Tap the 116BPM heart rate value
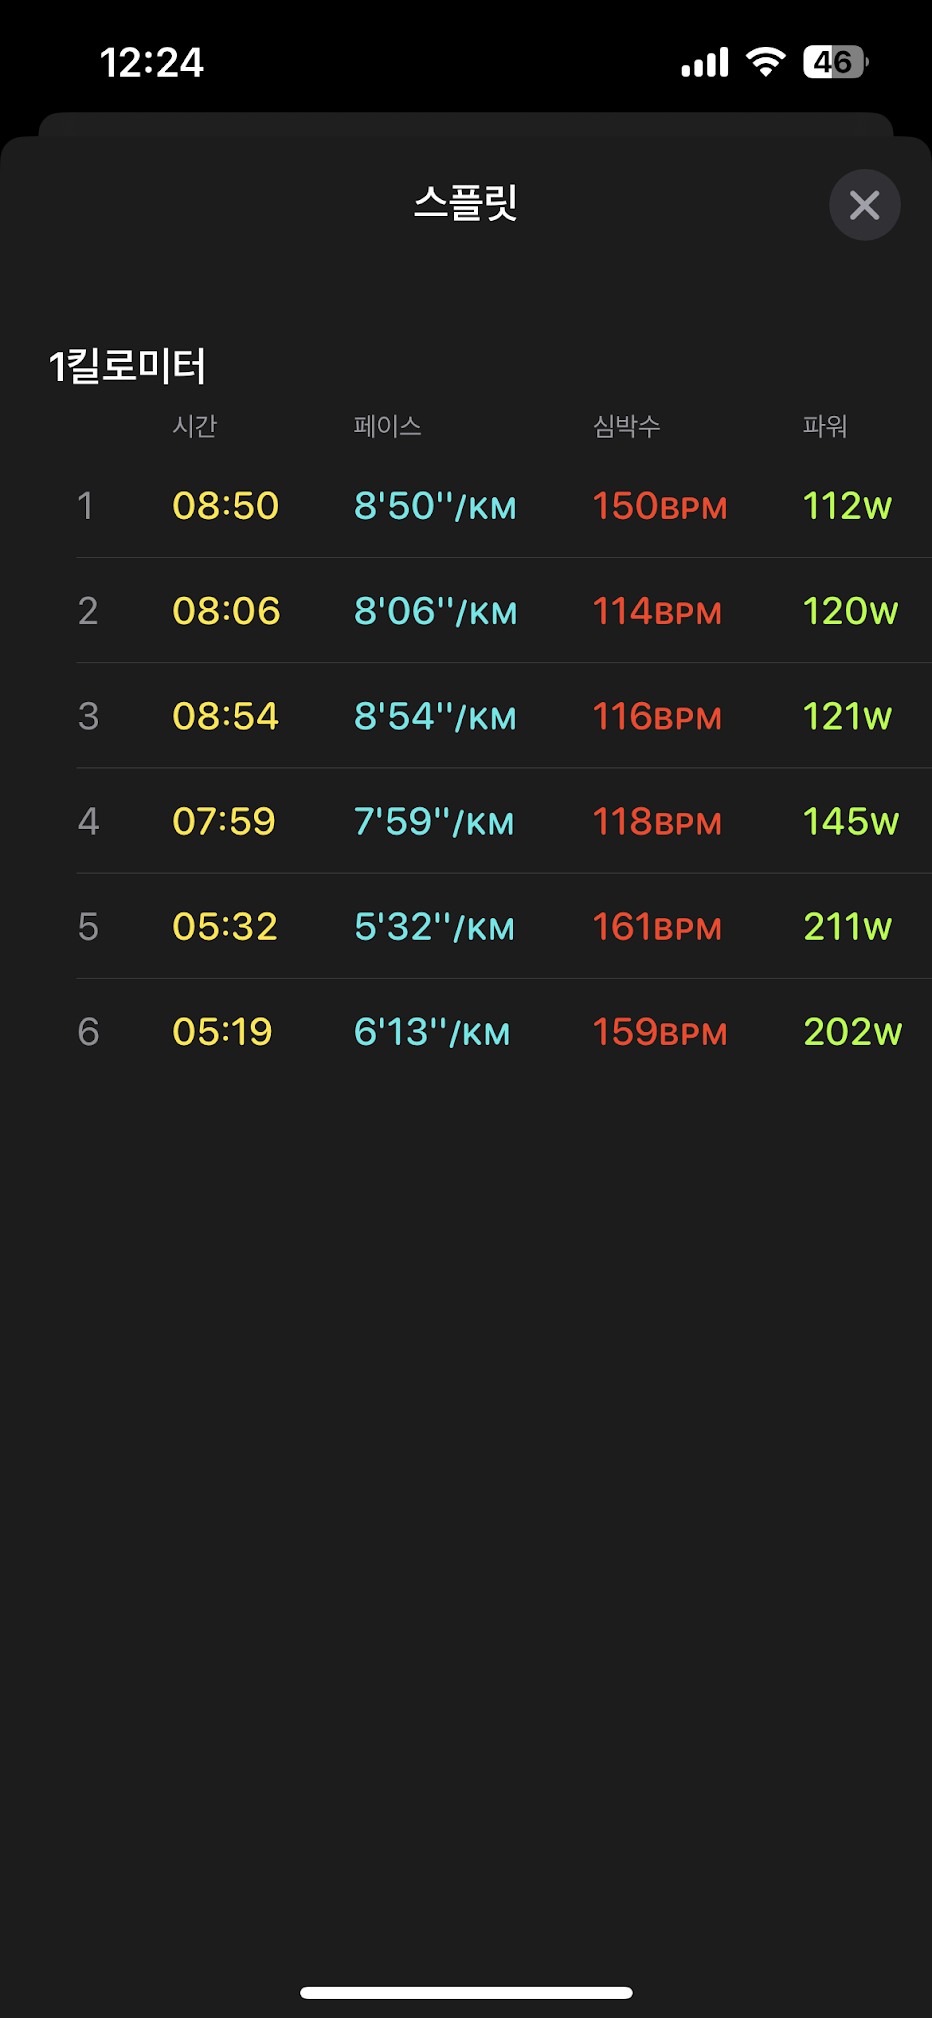Screen dimensions: 932x2018 (657, 716)
